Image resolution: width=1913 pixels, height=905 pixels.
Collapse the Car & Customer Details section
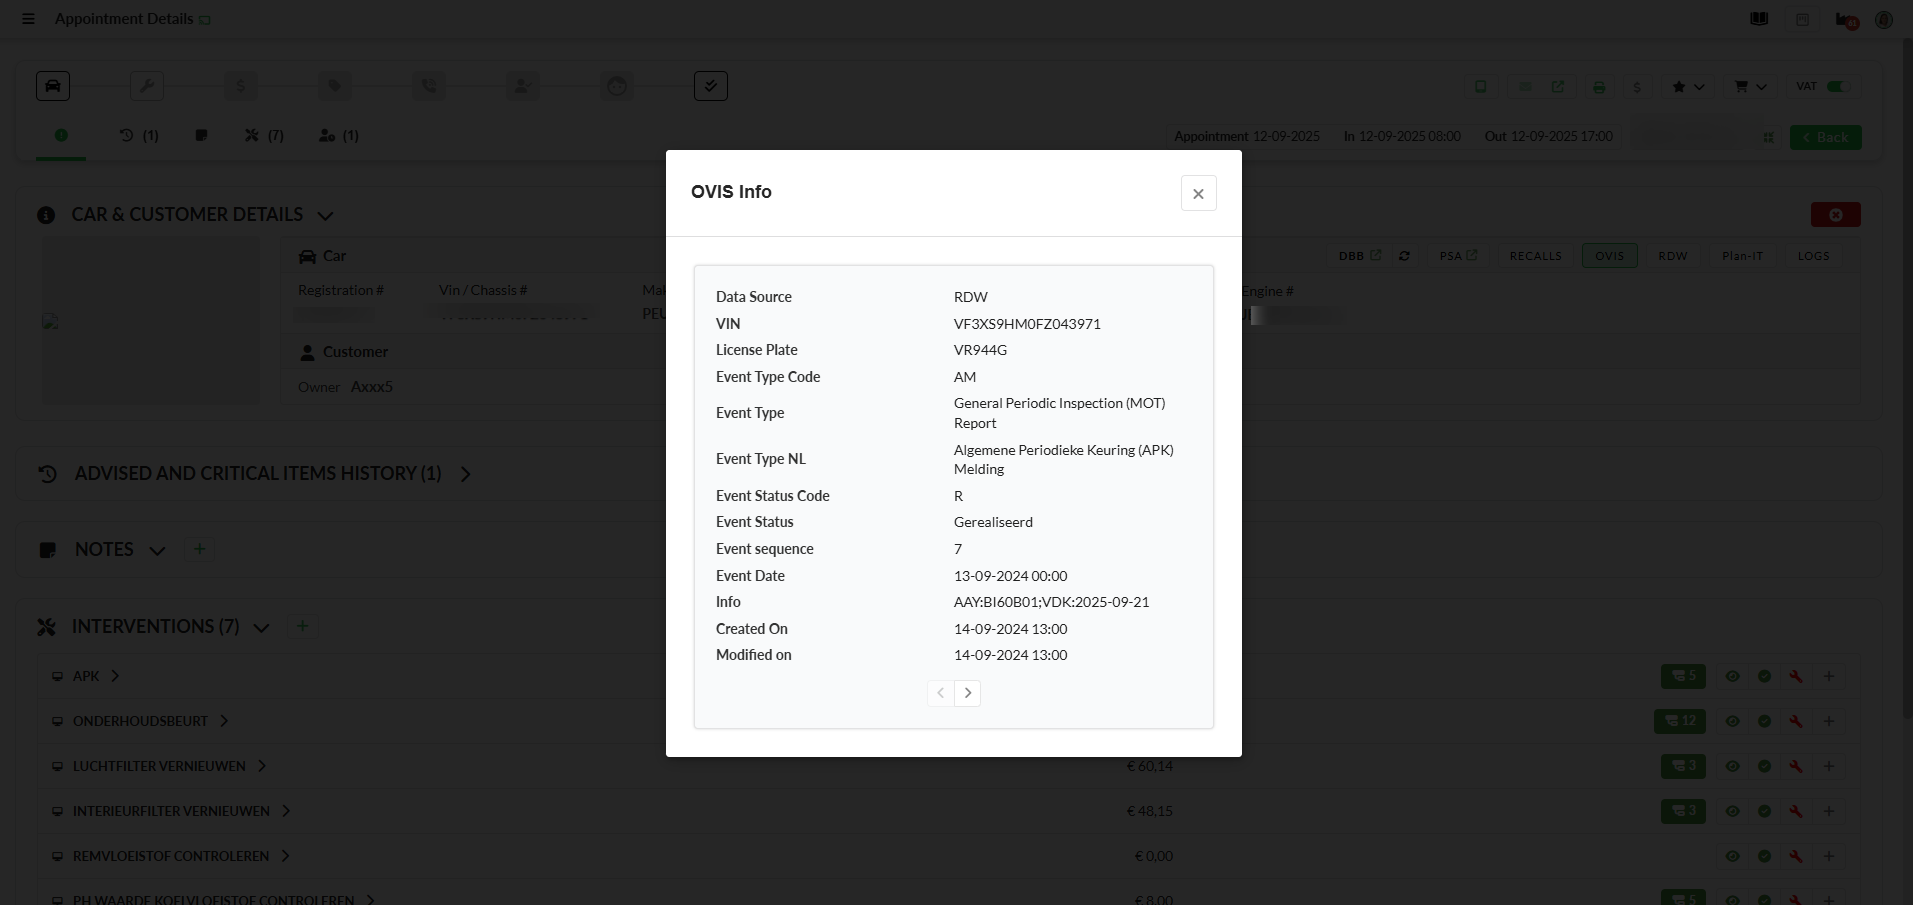325,215
